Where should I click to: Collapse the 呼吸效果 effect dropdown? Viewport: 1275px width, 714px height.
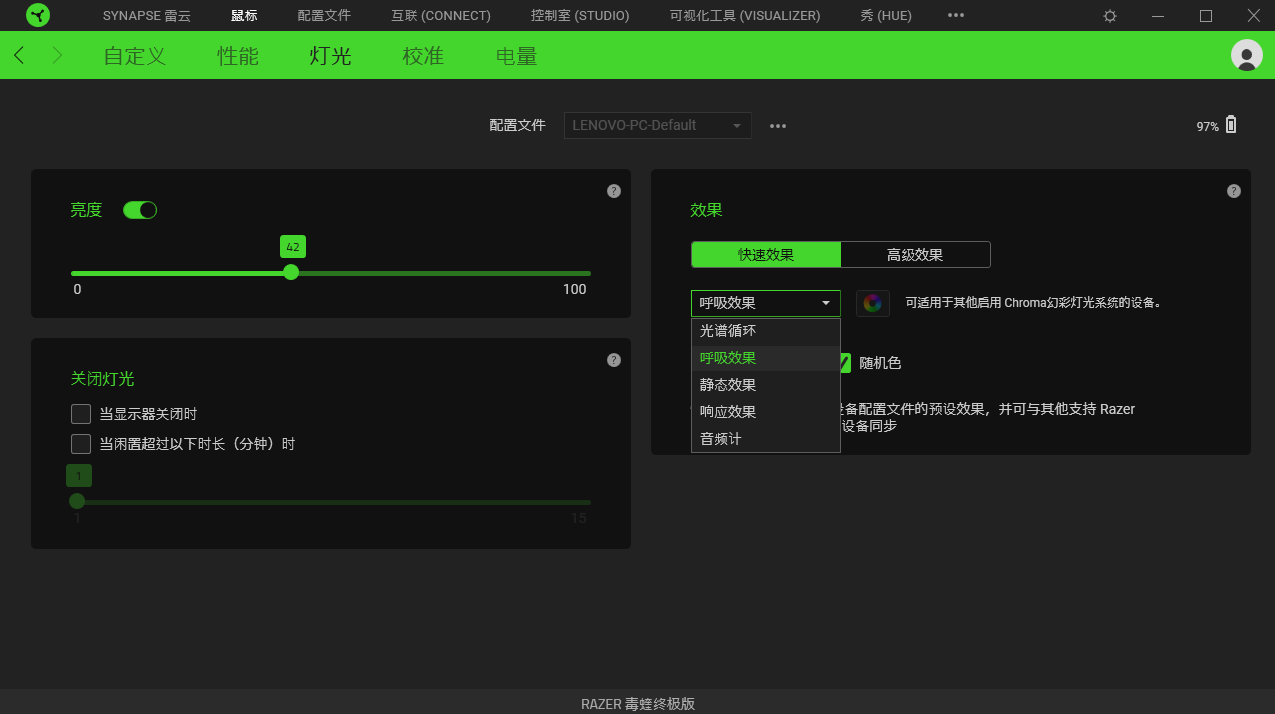[766, 303]
